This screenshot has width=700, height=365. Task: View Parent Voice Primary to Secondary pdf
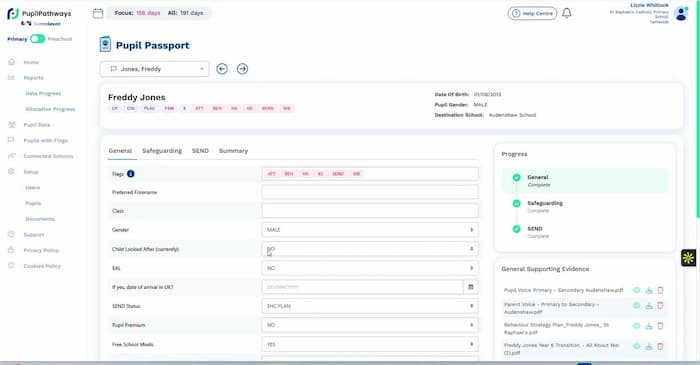637,306
